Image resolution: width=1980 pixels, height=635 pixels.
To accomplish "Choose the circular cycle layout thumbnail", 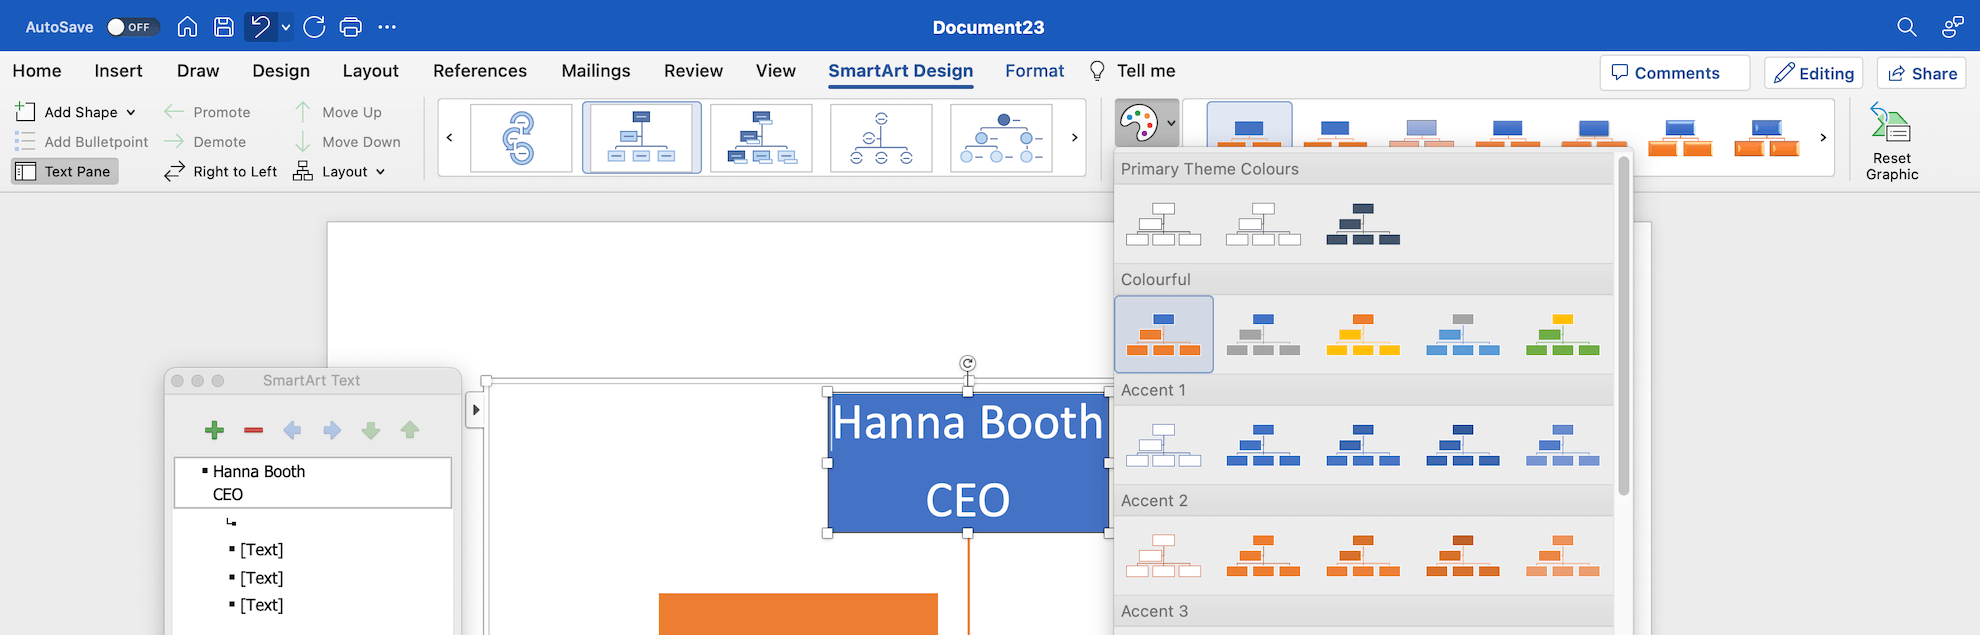I will pyautogui.click(x=521, y=138).
